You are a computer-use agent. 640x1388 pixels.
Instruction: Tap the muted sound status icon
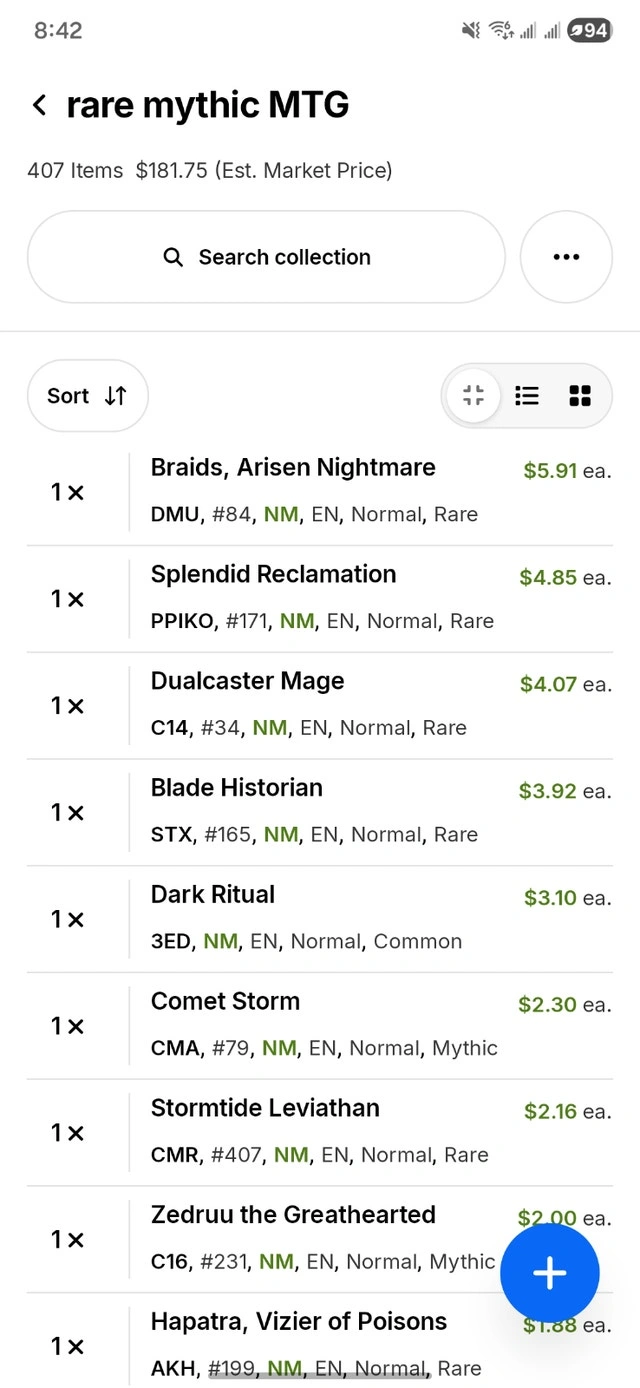click(471, 31)
